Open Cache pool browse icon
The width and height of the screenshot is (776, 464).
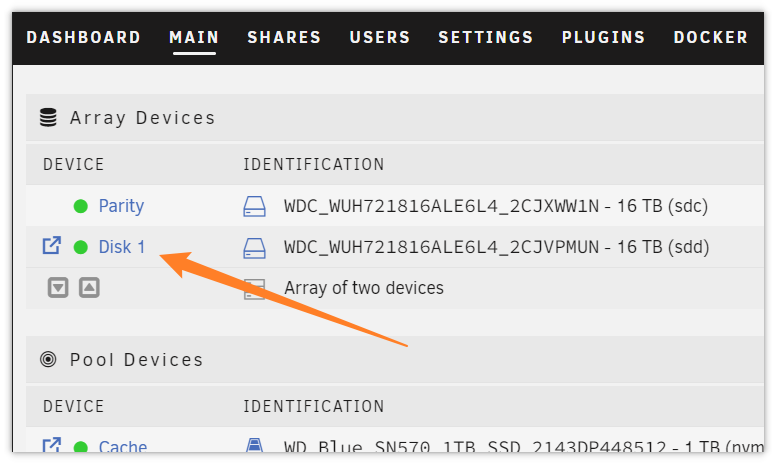click(x=51, y=445)
